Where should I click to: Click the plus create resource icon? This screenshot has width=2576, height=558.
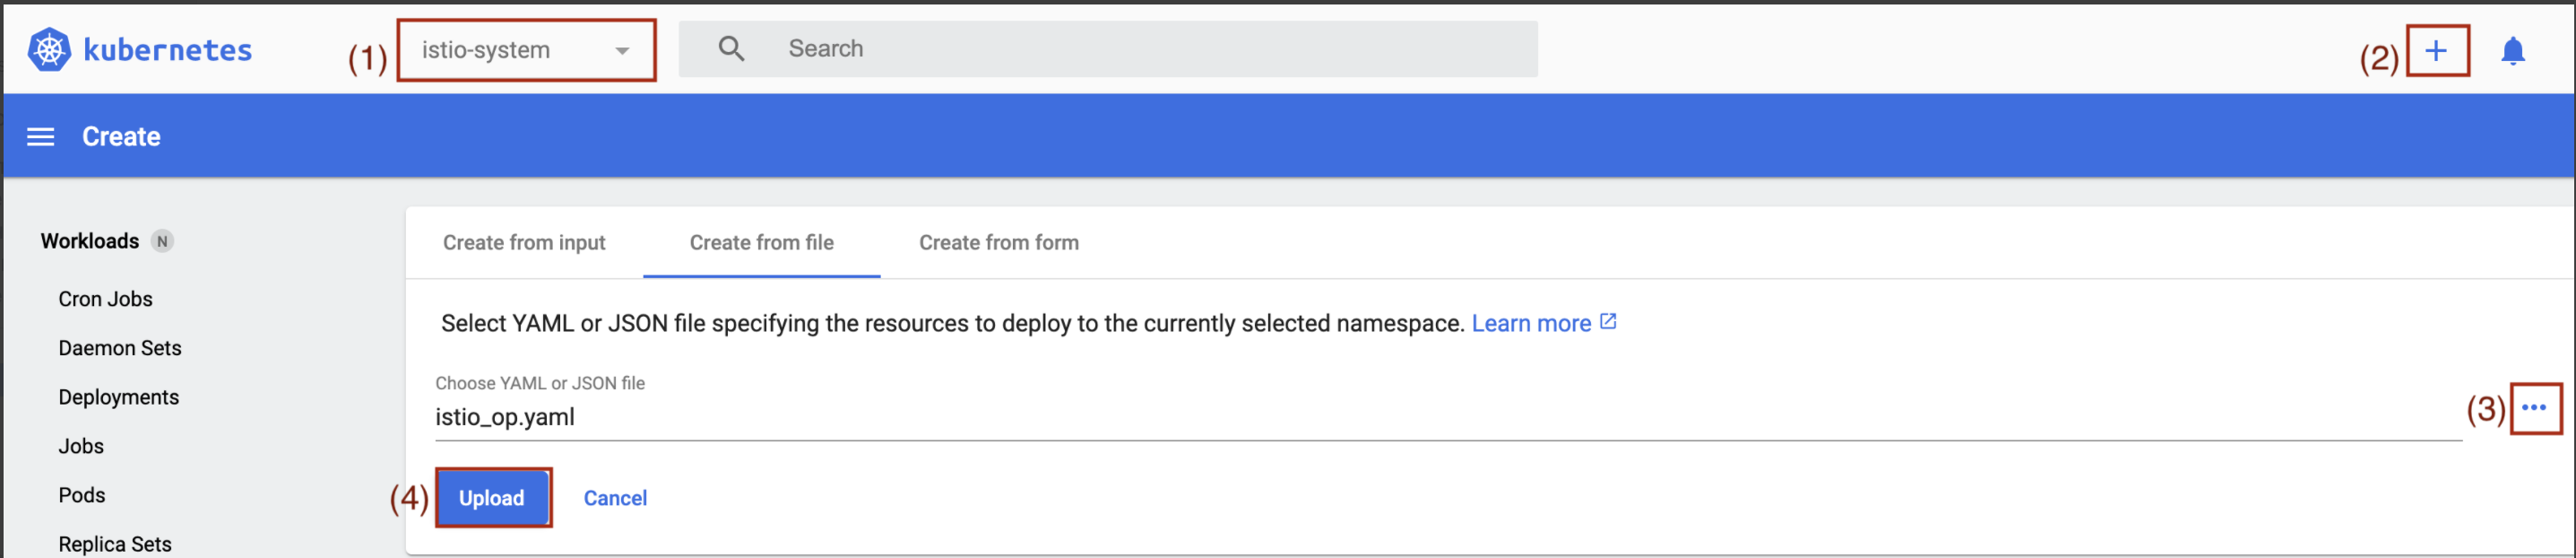pos(2436,51)
